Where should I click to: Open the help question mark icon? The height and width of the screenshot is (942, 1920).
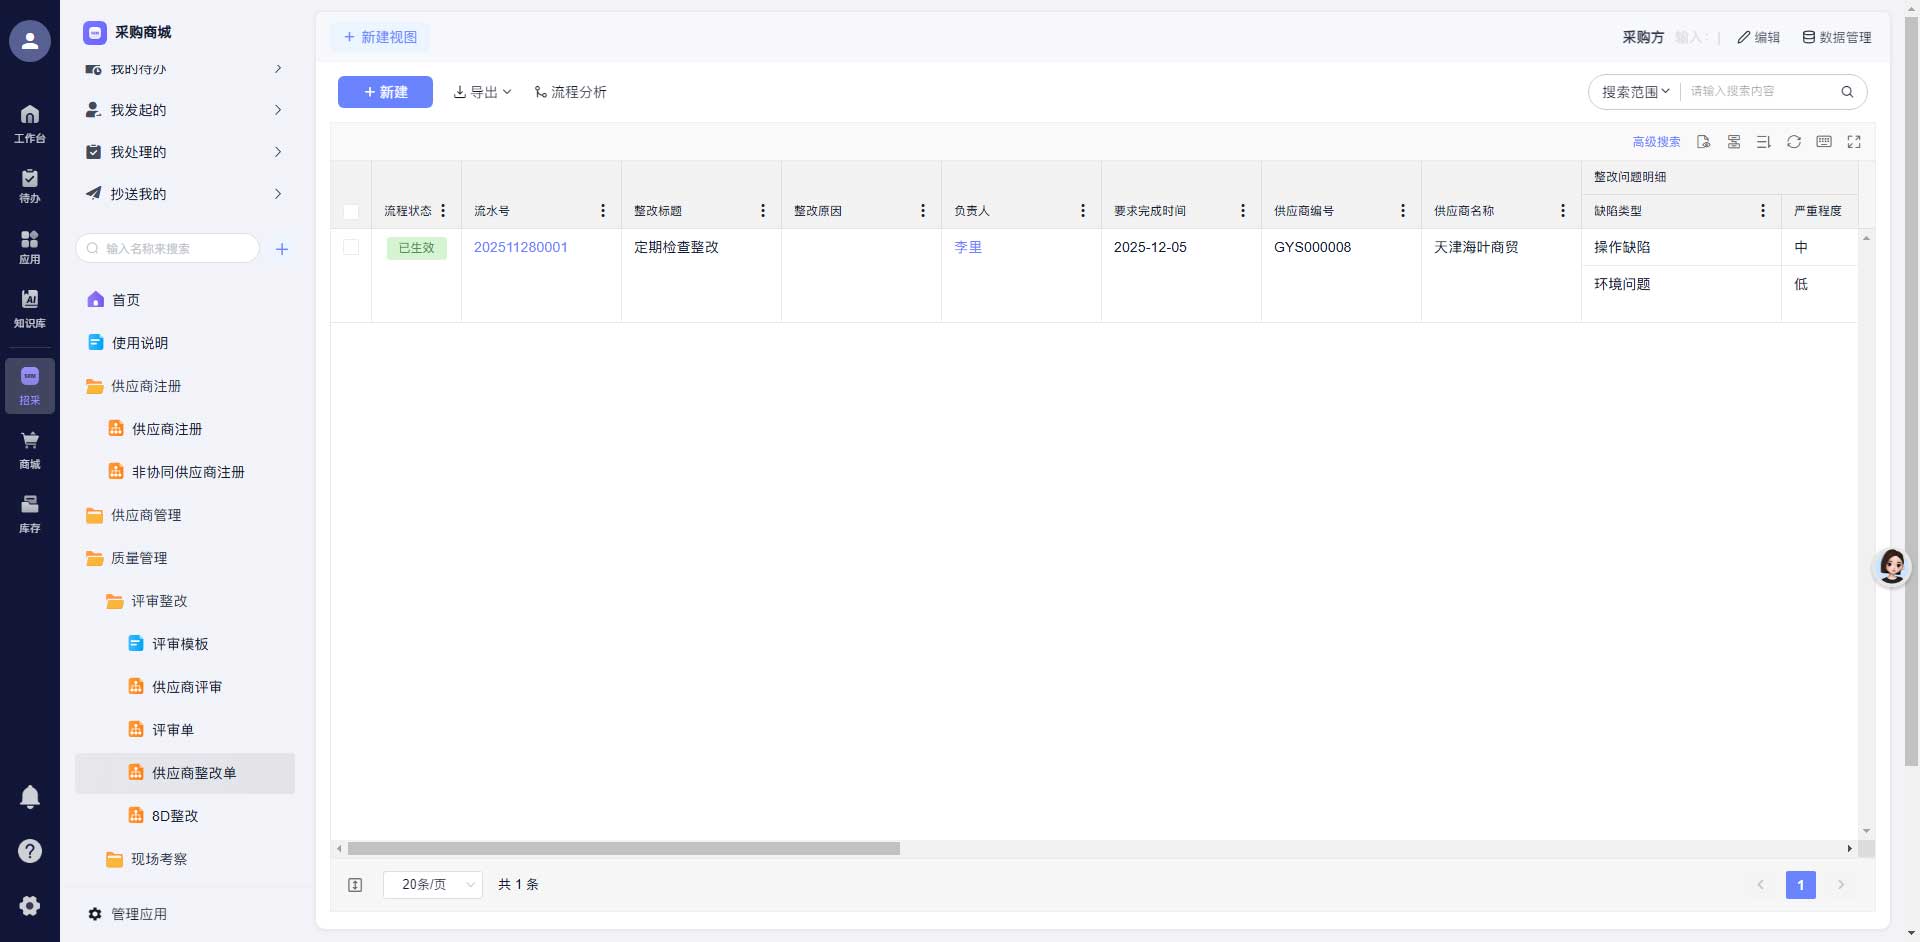click(x=30, y=851)
